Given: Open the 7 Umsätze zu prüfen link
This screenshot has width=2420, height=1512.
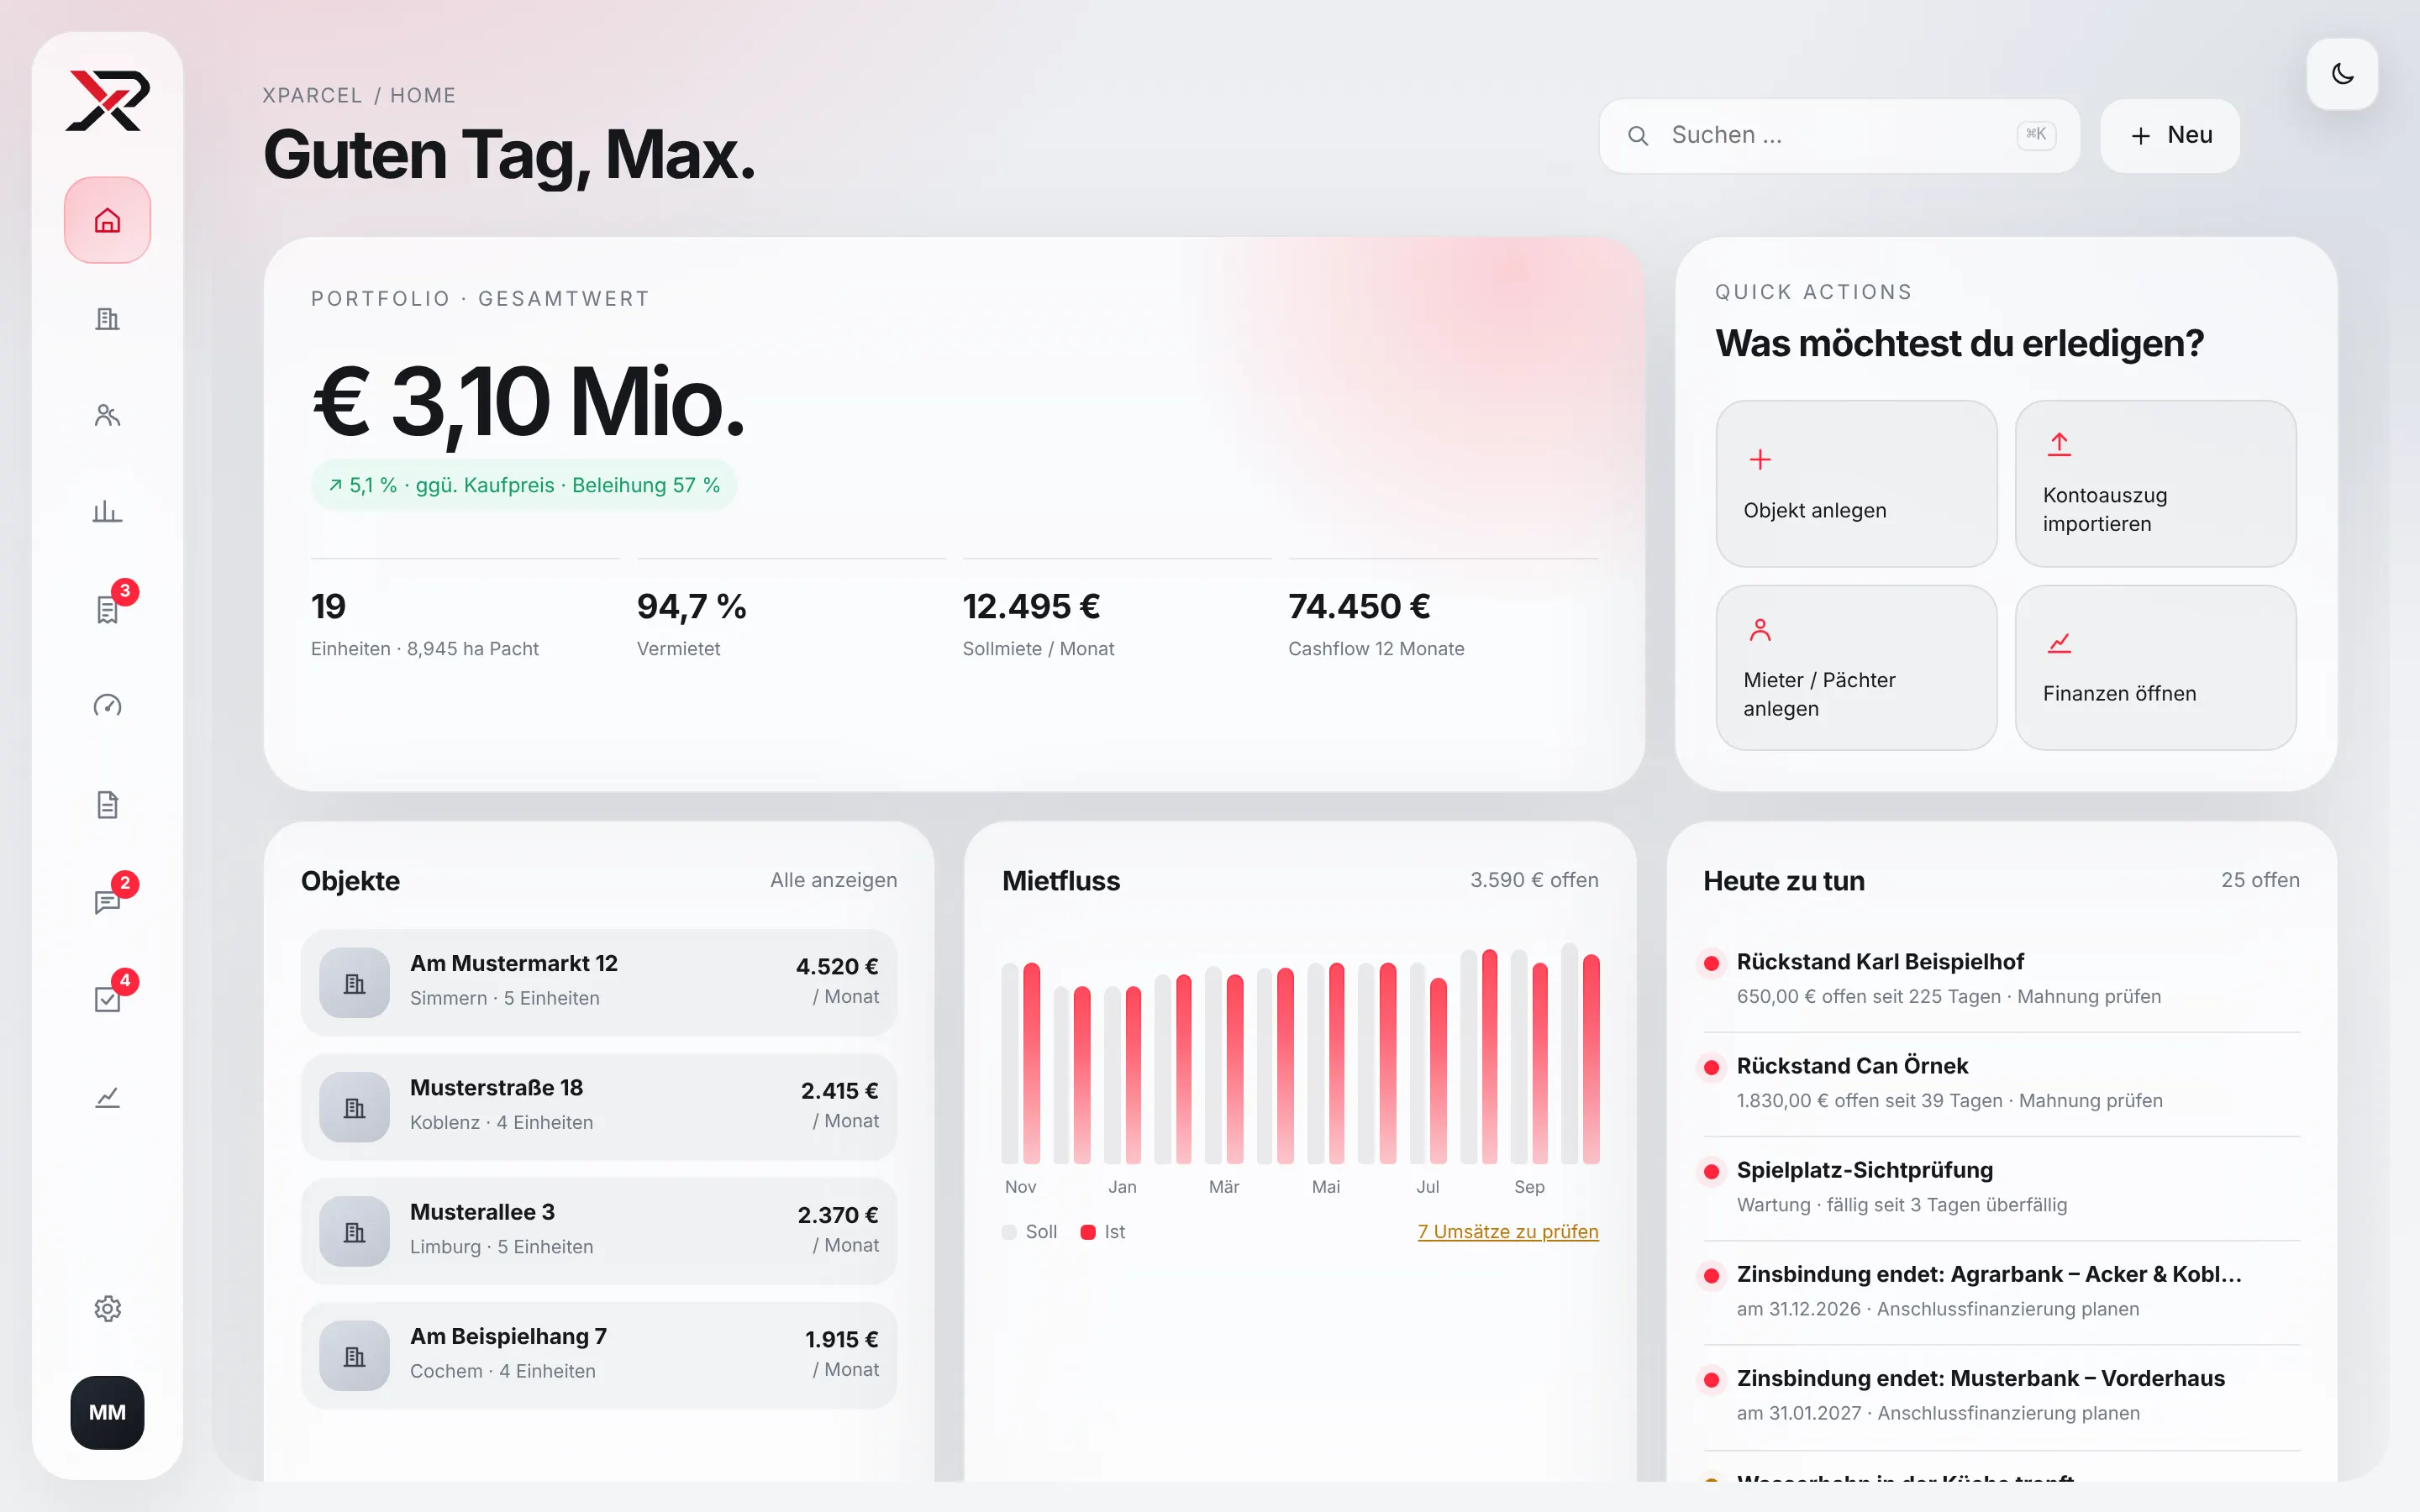Looking at the screenshot, I should pyautogui.click(x=1508, y=1231).
